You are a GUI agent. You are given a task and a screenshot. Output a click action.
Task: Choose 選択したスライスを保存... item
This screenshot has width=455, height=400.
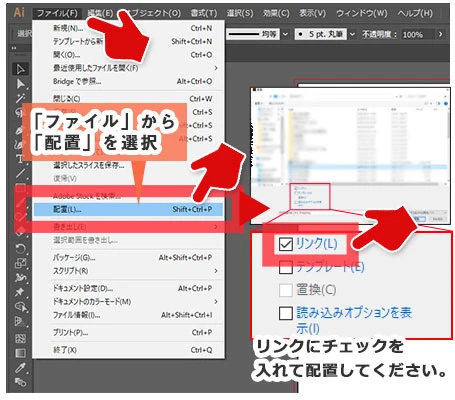pos(128,165)
